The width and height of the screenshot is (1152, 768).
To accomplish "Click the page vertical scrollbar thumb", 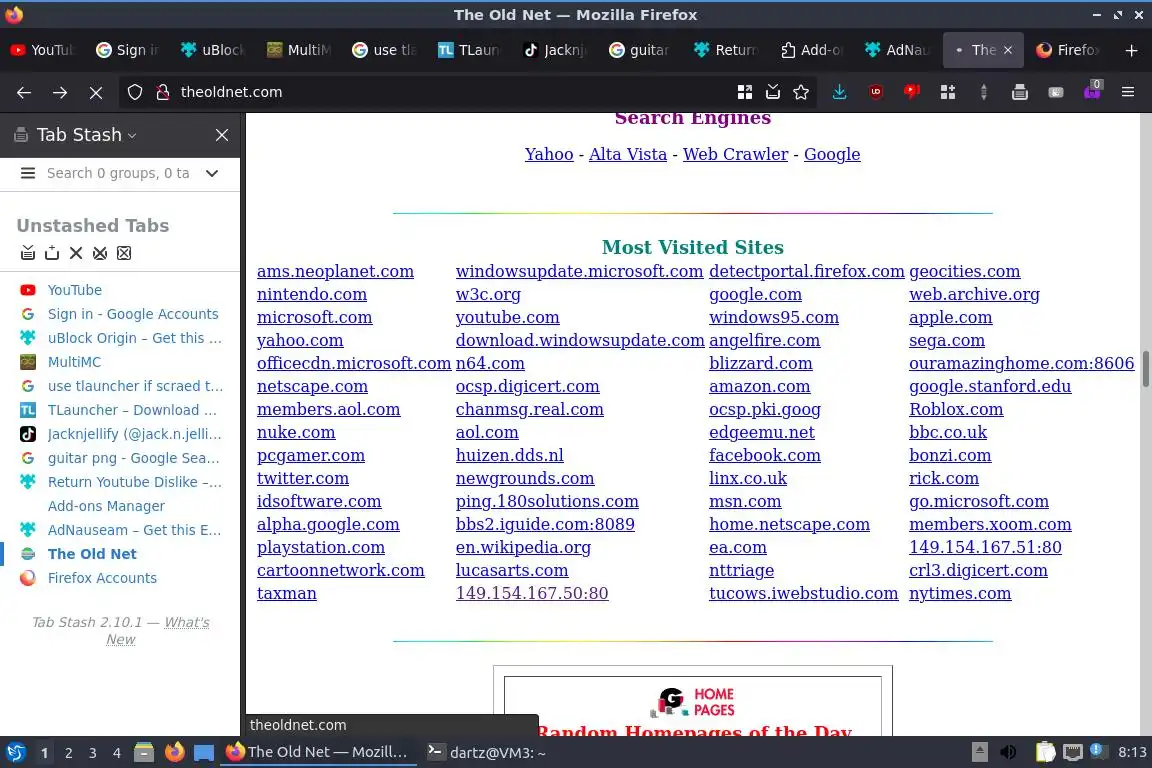I will click(x=1145, y=369).
